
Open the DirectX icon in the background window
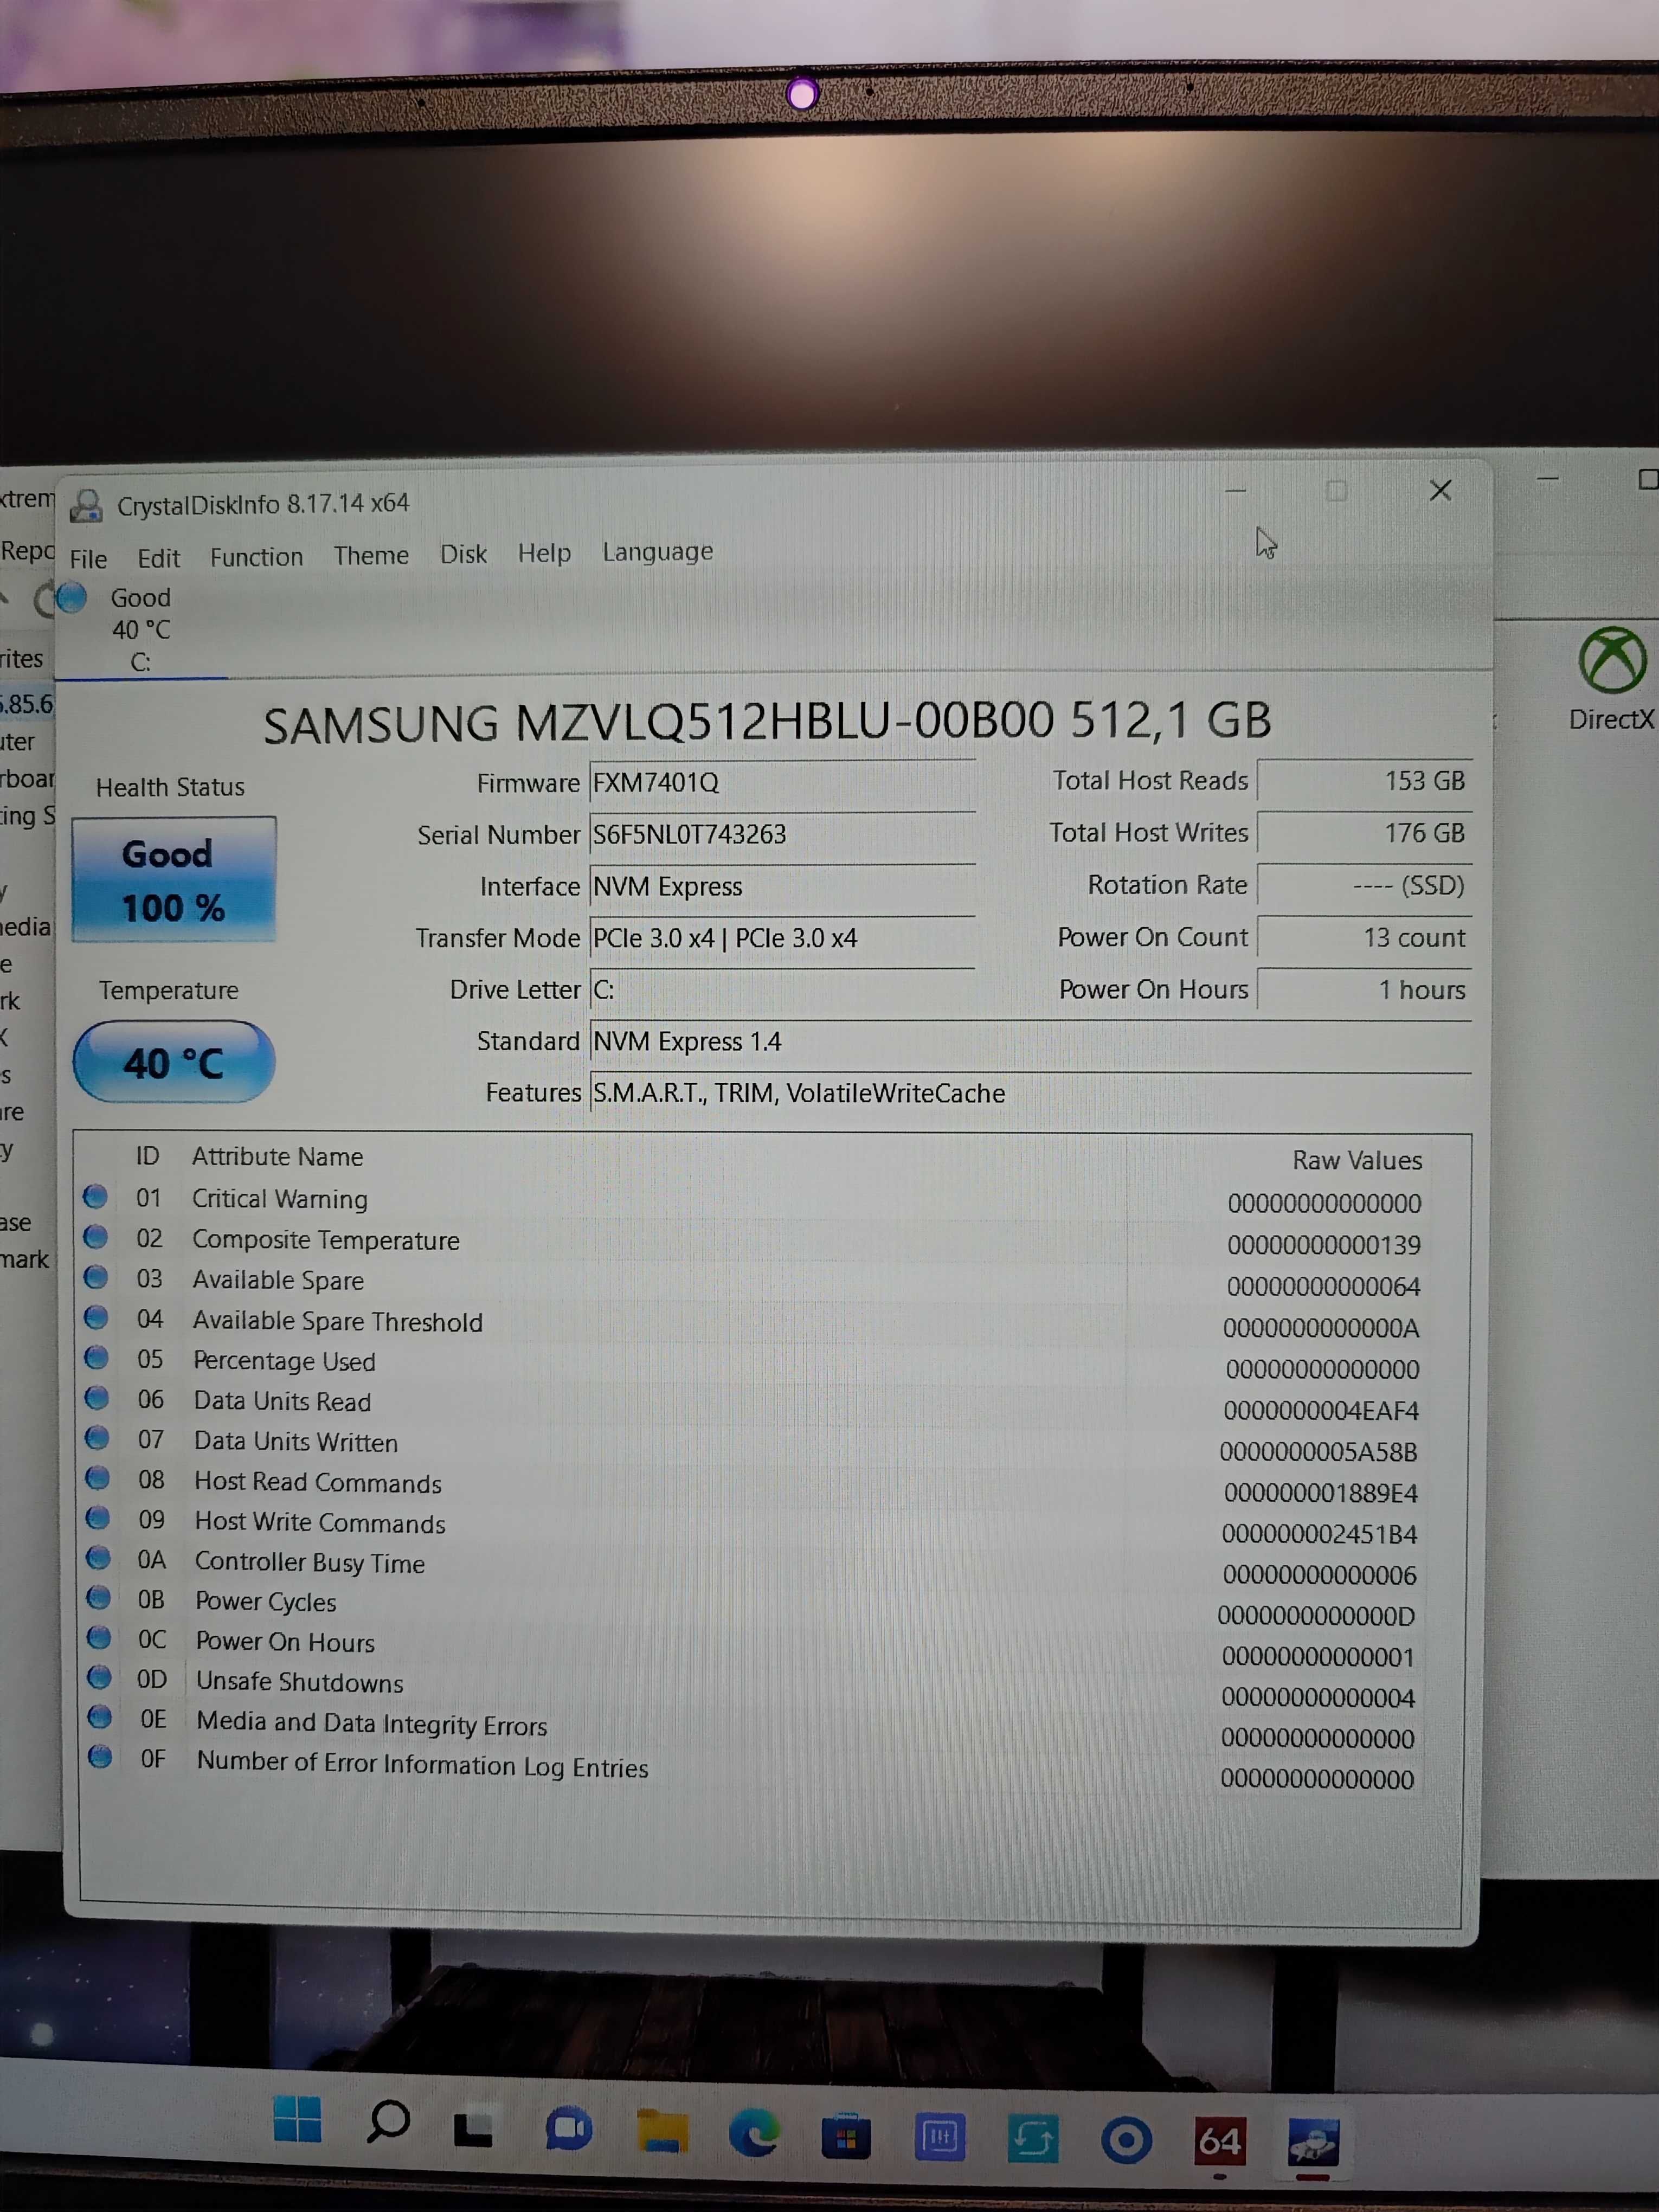pyautogui.click(x=1611, y=679)
